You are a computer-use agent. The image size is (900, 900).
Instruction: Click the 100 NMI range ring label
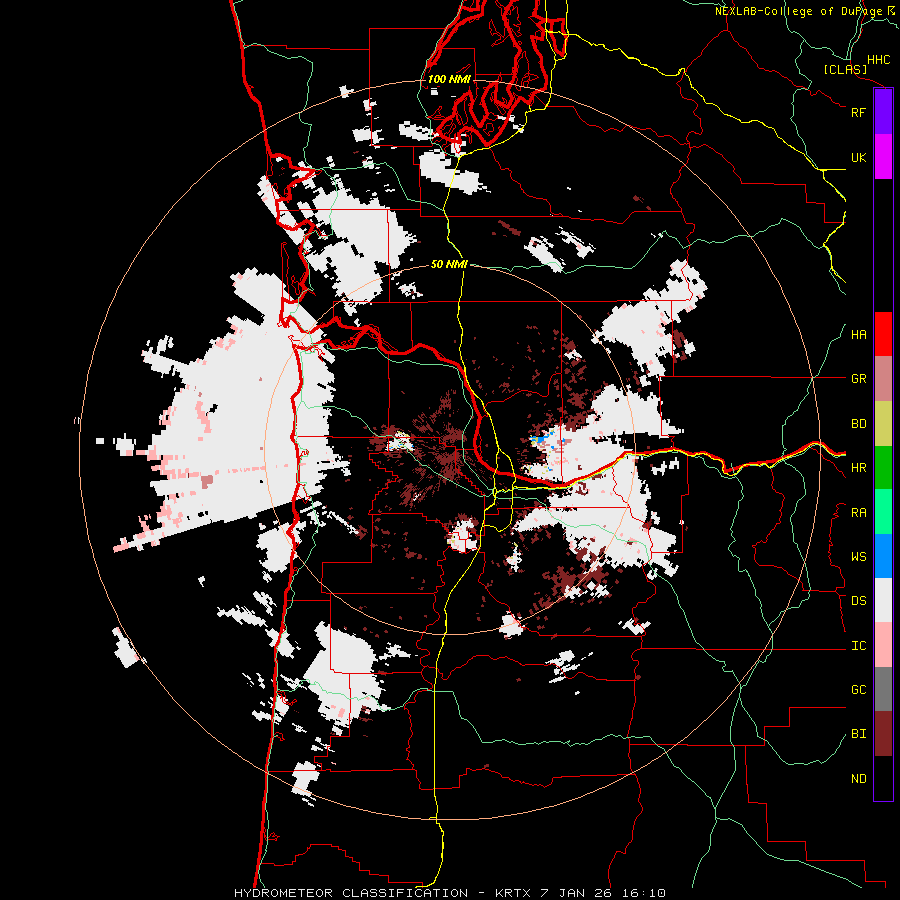(x=449, y=79)
